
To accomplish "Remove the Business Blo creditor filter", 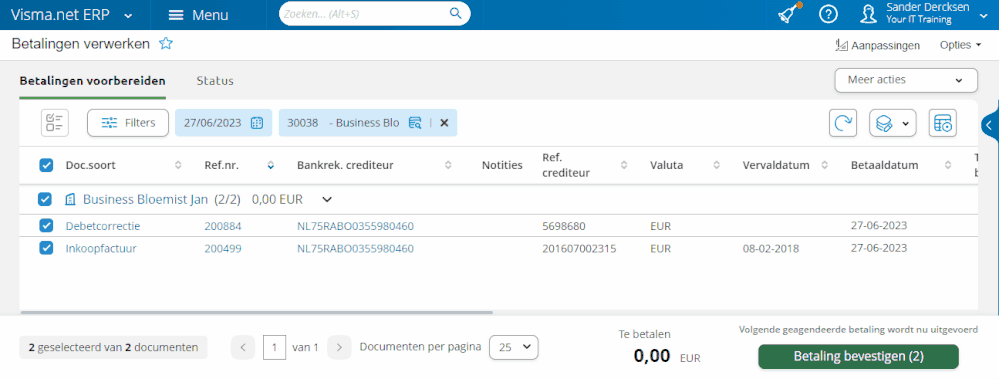I will pos(444,123).
